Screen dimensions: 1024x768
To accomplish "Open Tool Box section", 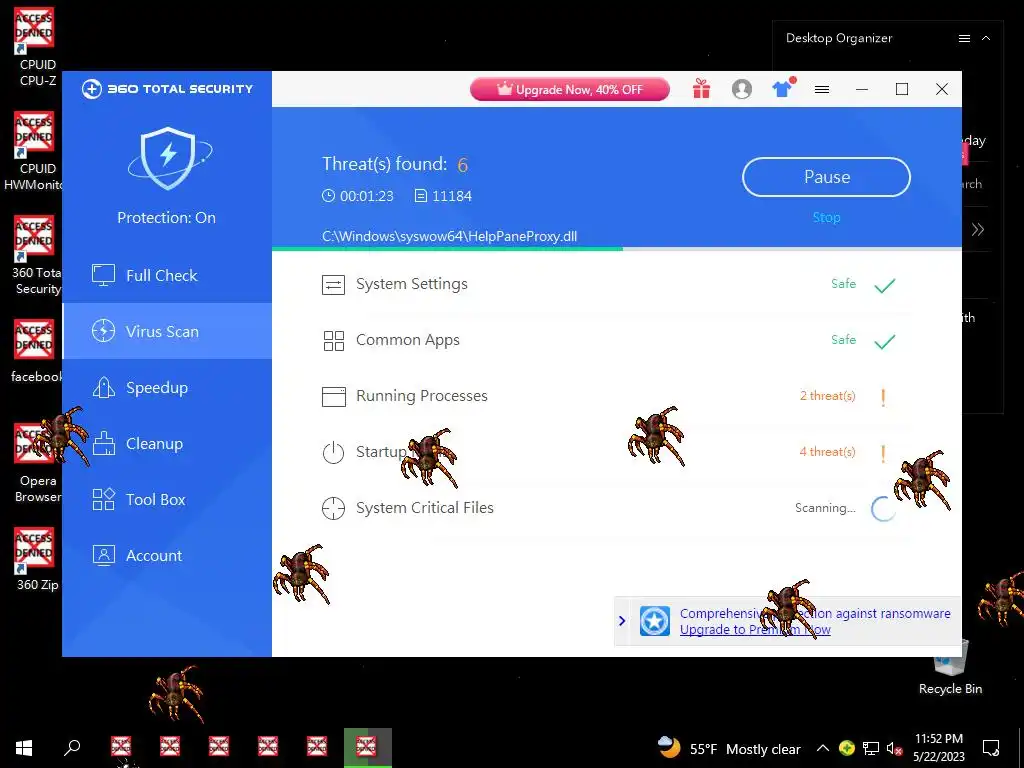I will coord(167,500).
